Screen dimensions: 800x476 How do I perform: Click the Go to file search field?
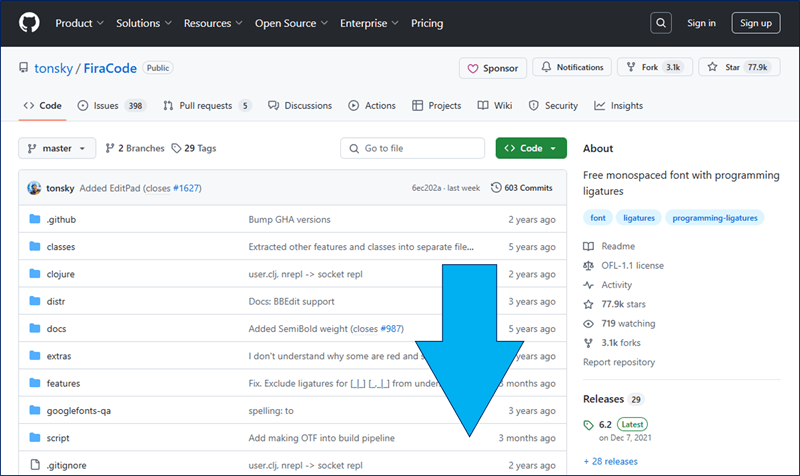[412, 148]
